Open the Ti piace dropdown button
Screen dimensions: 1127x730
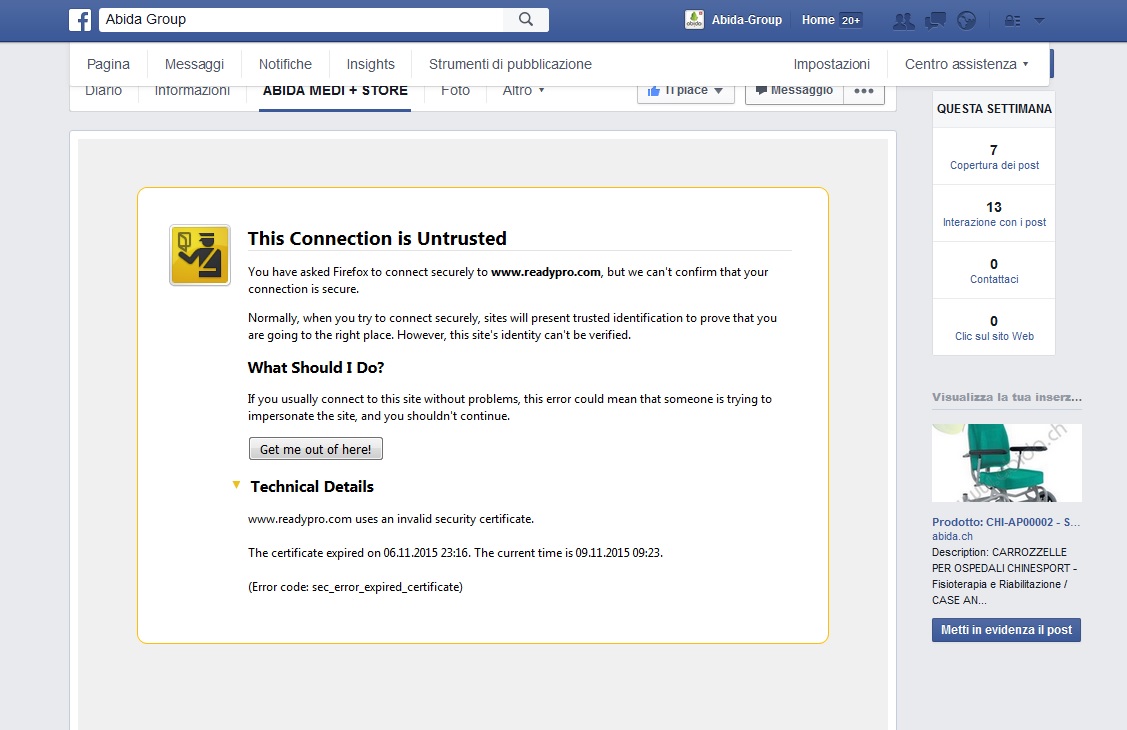point(686,91)
